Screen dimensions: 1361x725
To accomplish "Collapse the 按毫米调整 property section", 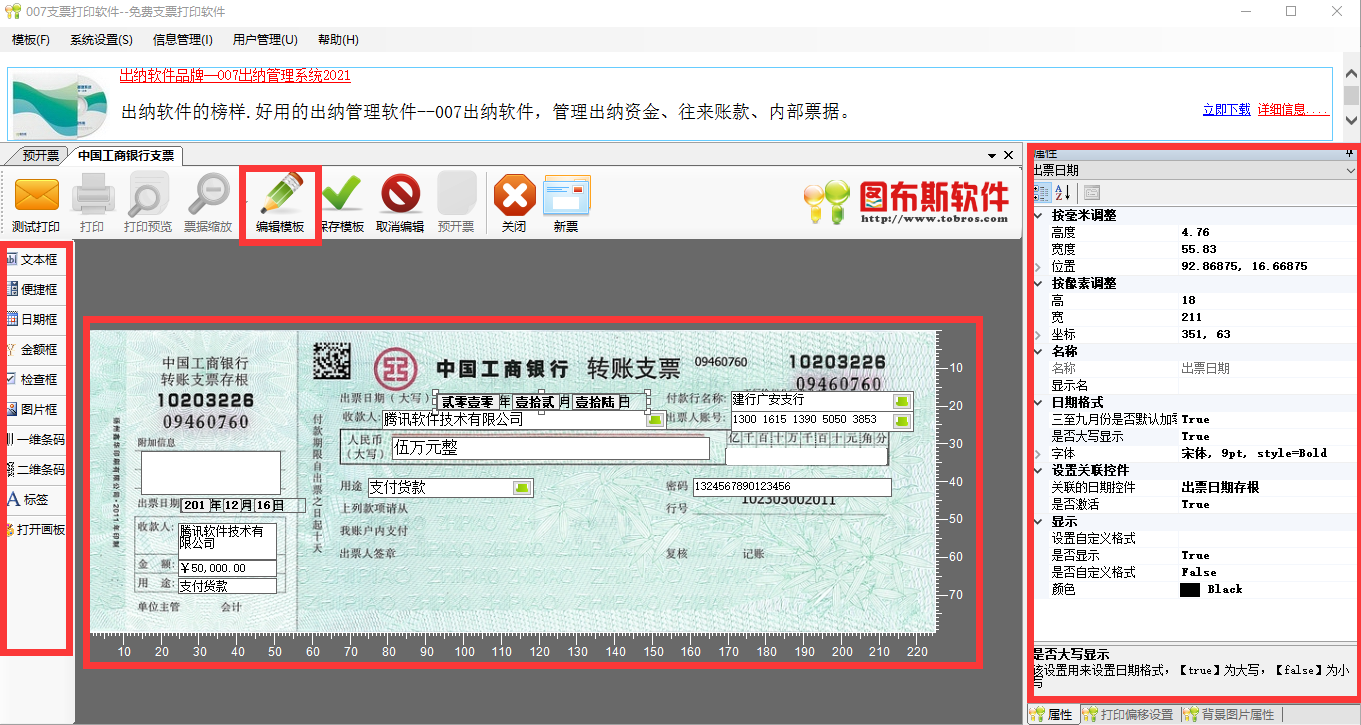I will click(x=1037, y=215).
